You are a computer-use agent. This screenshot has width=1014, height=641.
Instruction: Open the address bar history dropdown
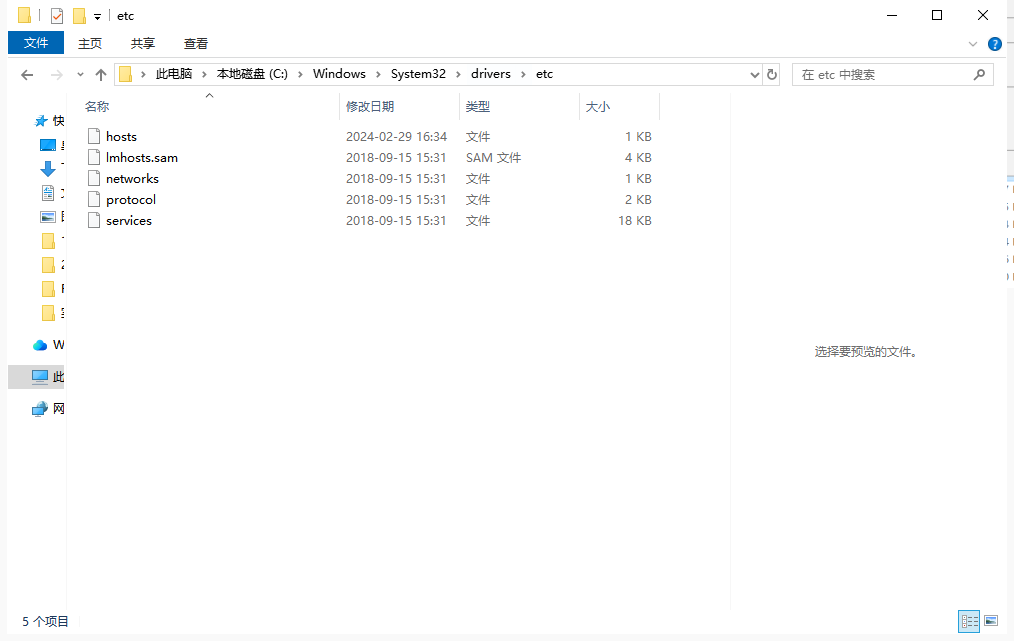click(x=755, y=75)
